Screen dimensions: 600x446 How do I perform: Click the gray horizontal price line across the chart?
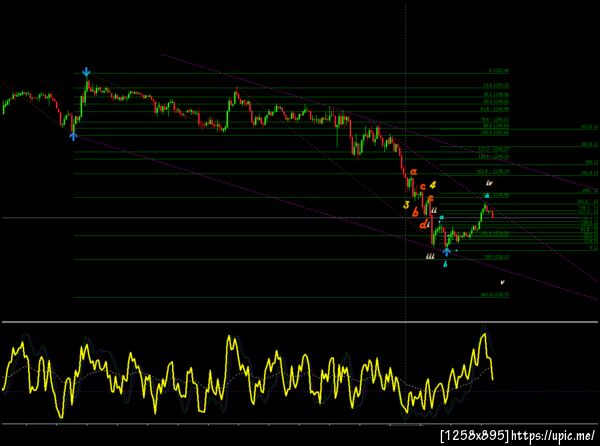pos(300,218)
